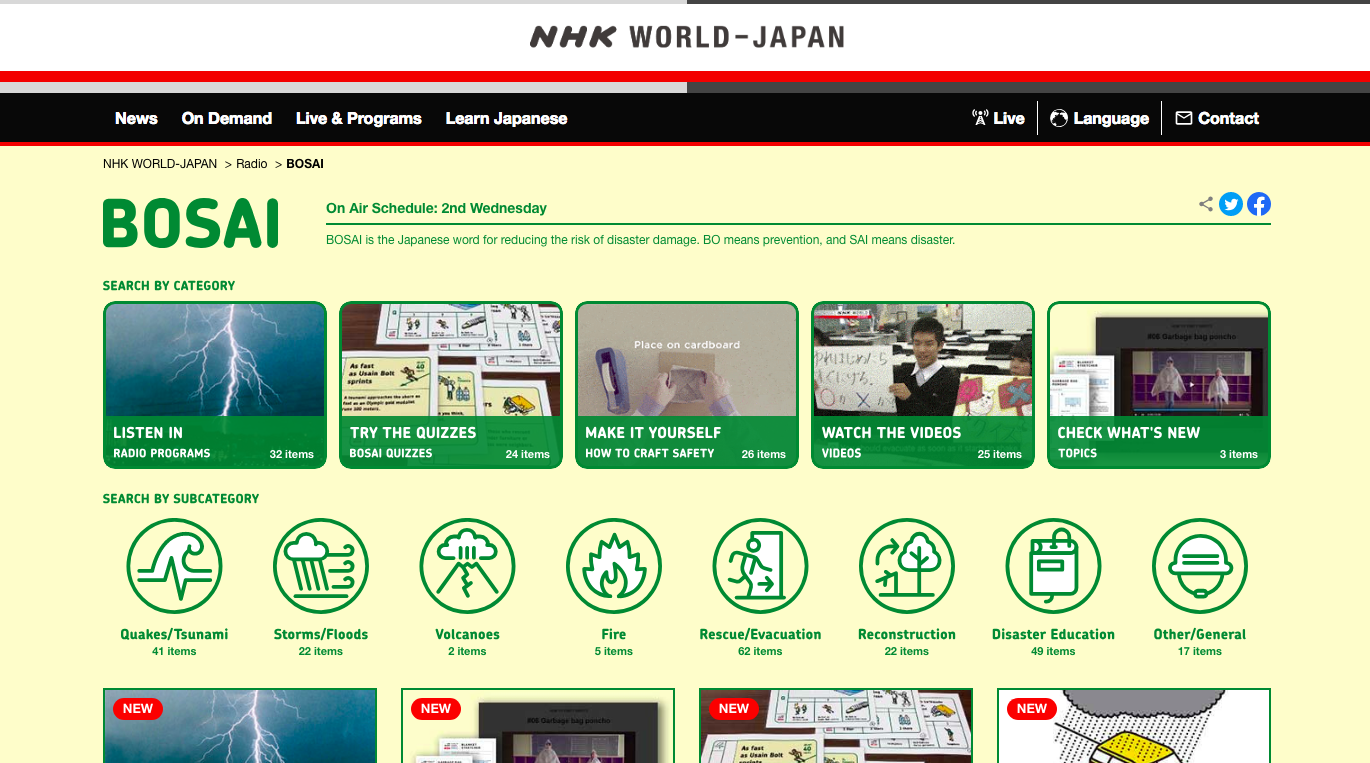Click the "41 items" count under Quakes/Tsunami

174,651
